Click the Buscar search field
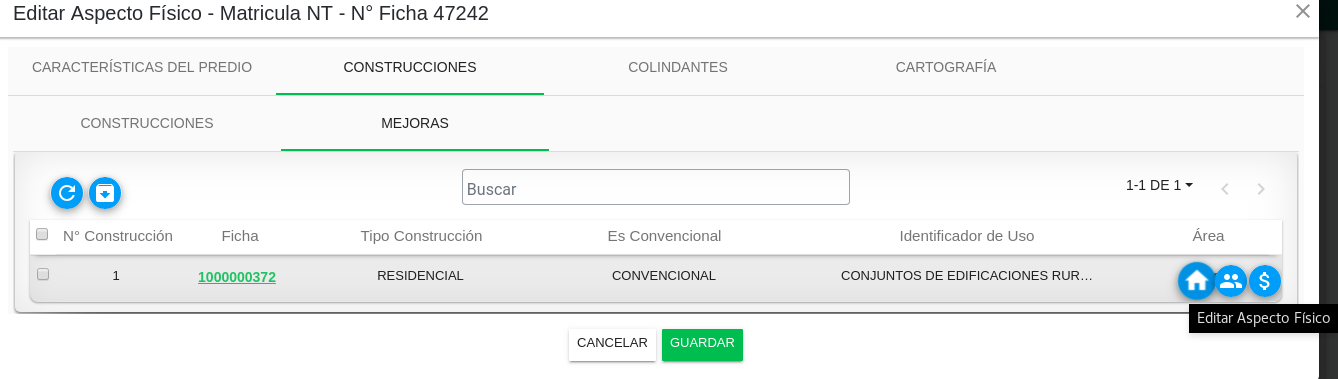 pyautogui.click(x=656, y=187)
